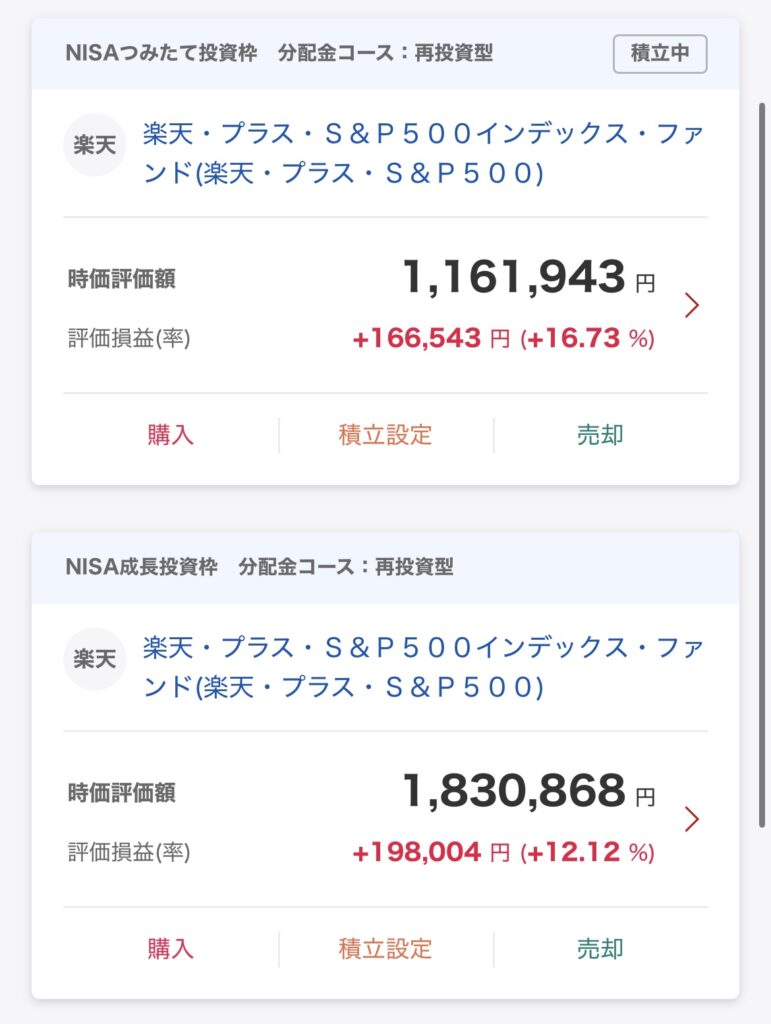771x1024 pixels.
Task: Tap 積立設定 in the Tsumitate card
Action: tap(385, 435)
